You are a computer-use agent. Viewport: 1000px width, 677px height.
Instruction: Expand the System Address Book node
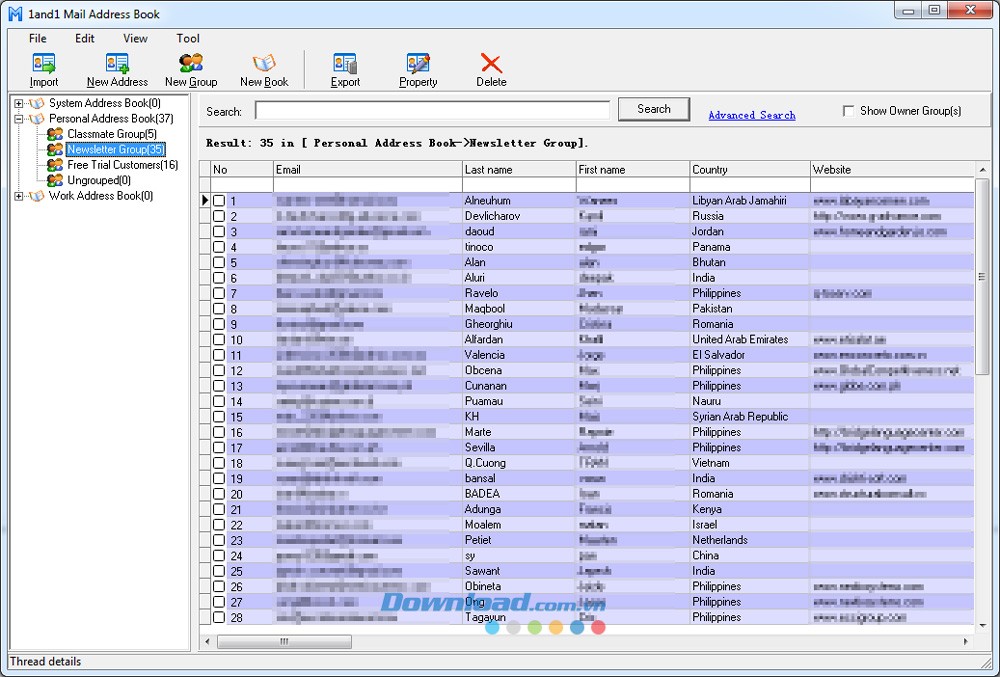19,103
